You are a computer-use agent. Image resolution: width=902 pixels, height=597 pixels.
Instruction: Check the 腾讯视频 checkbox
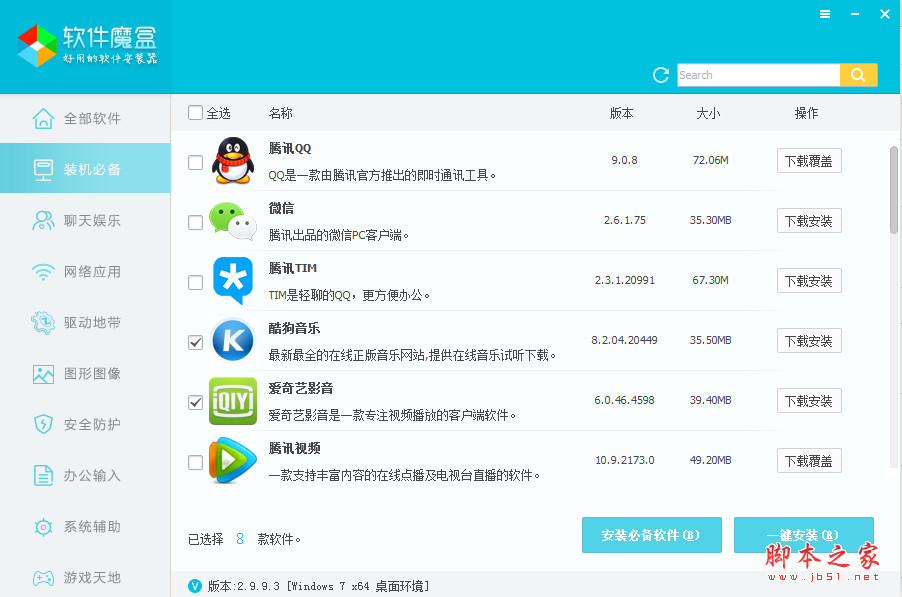click(x=196, y=462)
